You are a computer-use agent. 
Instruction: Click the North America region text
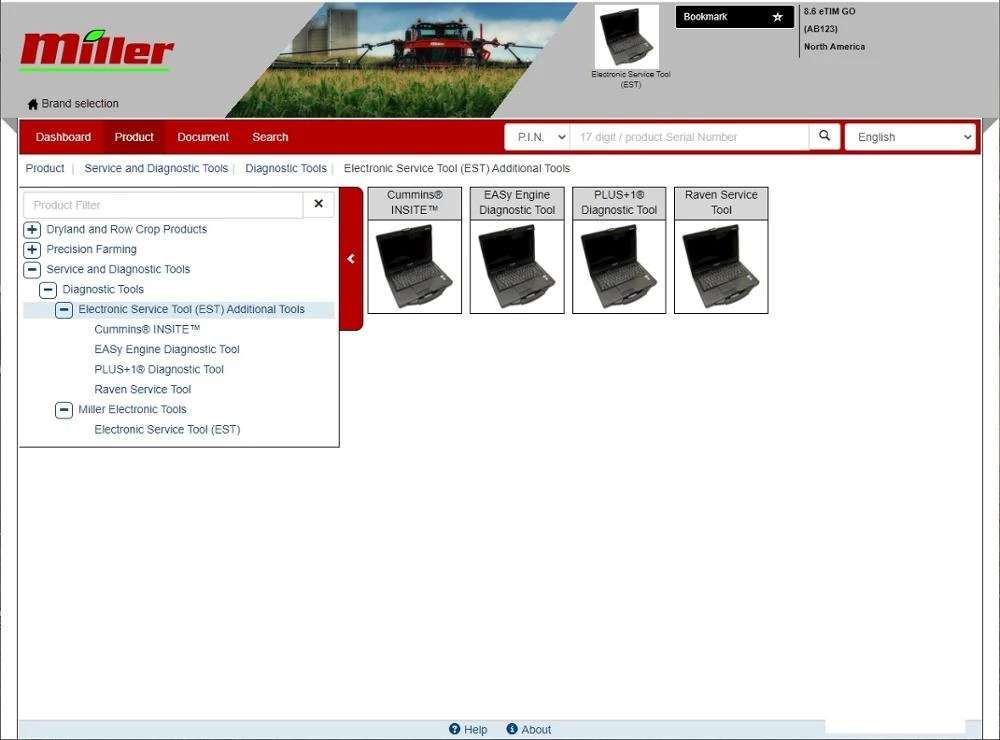tap(834, 47)
